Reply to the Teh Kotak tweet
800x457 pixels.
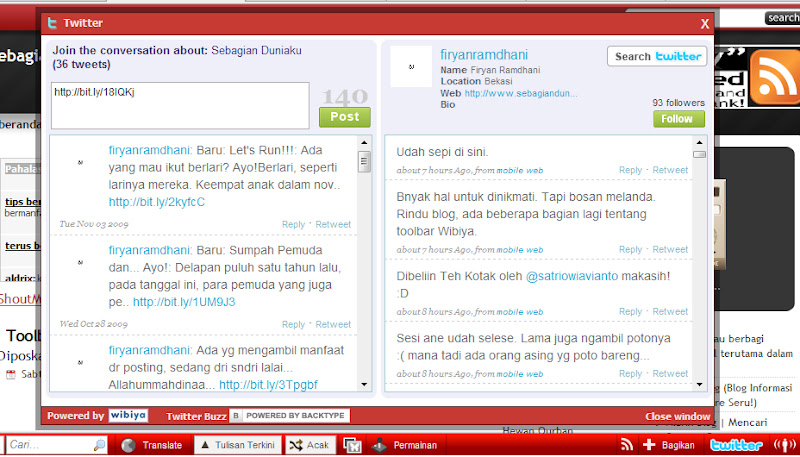(631, 312)
